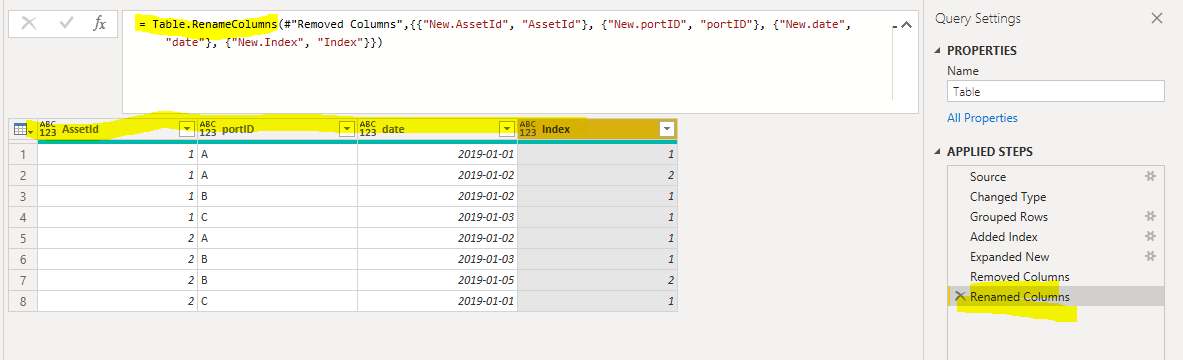
Task: Select the AssetId column header
Action: point(117,129)
